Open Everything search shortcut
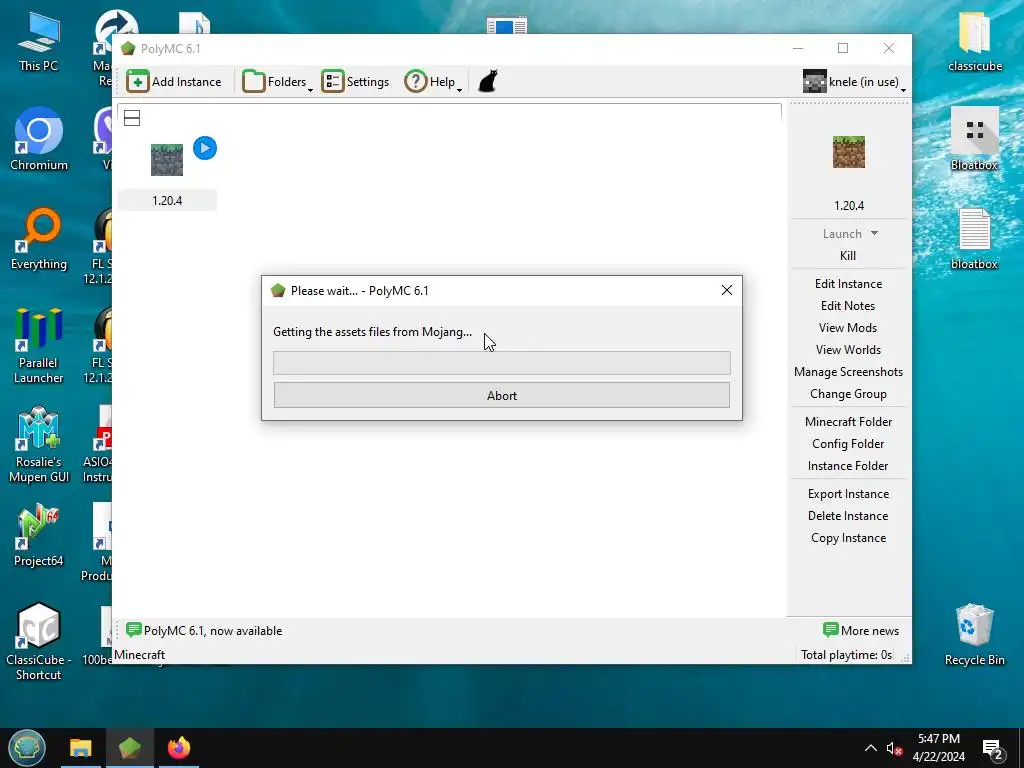 tap(39, 239)
